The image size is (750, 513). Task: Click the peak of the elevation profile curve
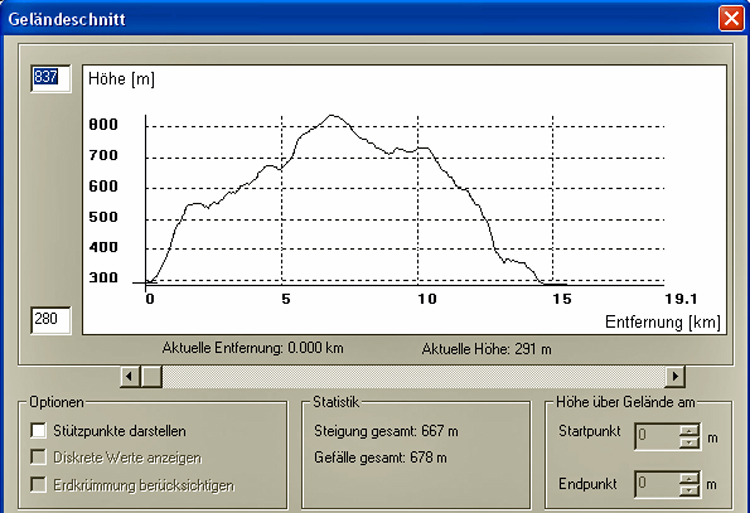332,115
